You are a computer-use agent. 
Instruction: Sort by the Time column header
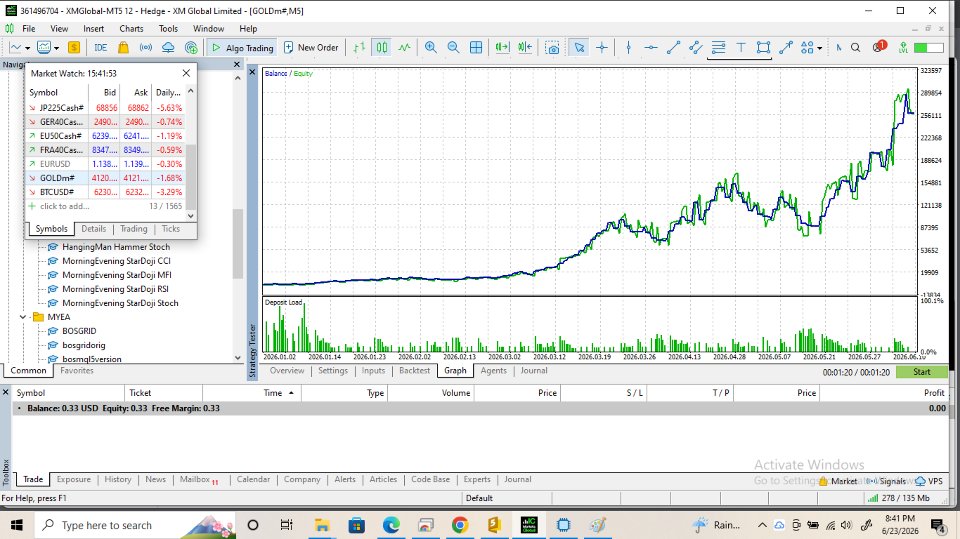coord(272,393)
